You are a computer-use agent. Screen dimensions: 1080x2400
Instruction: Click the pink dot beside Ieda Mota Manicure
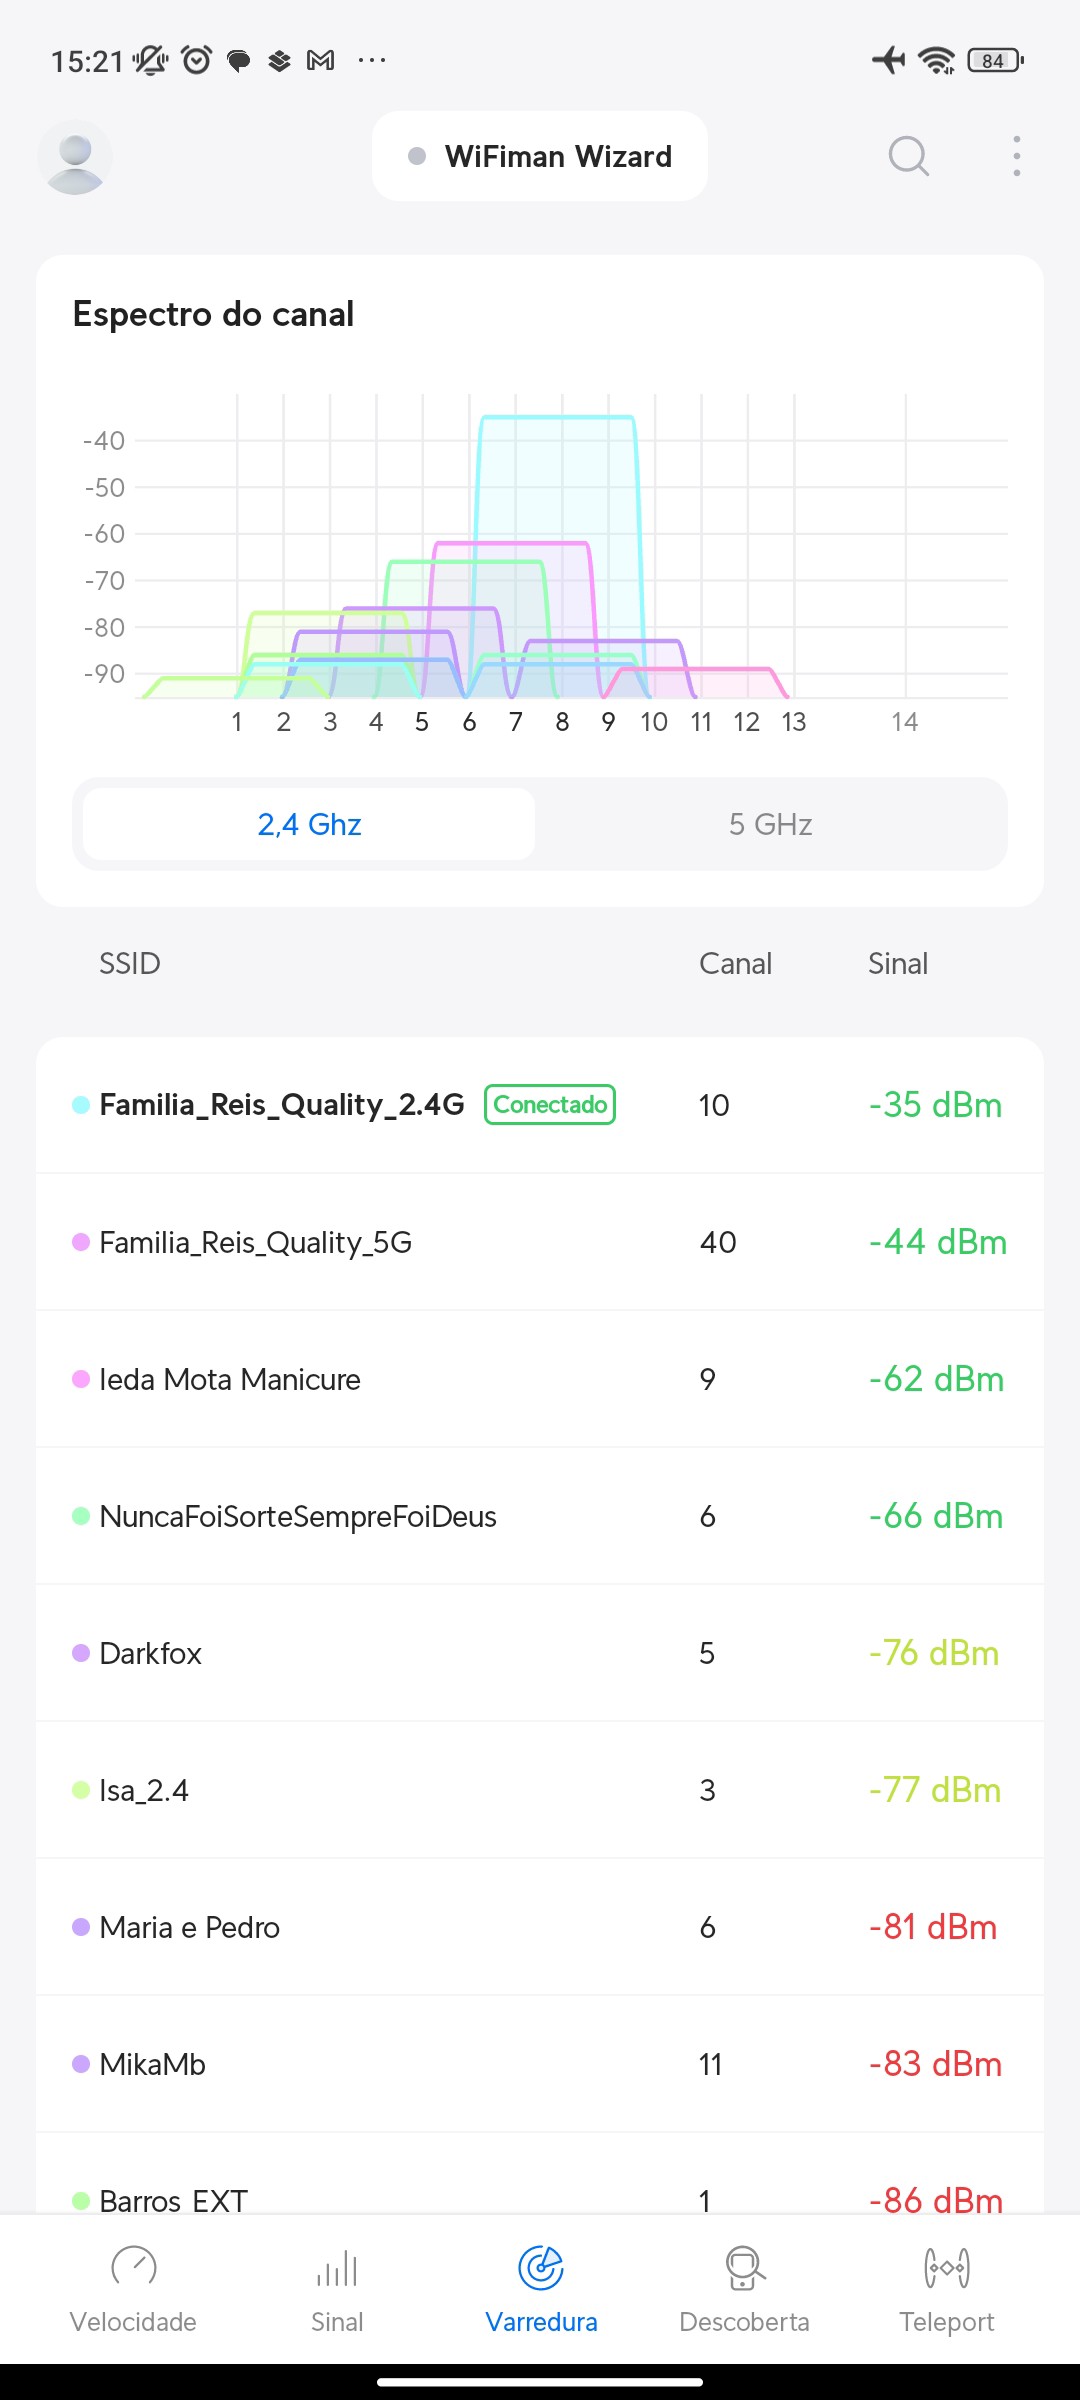click(x=81, y=1379)
